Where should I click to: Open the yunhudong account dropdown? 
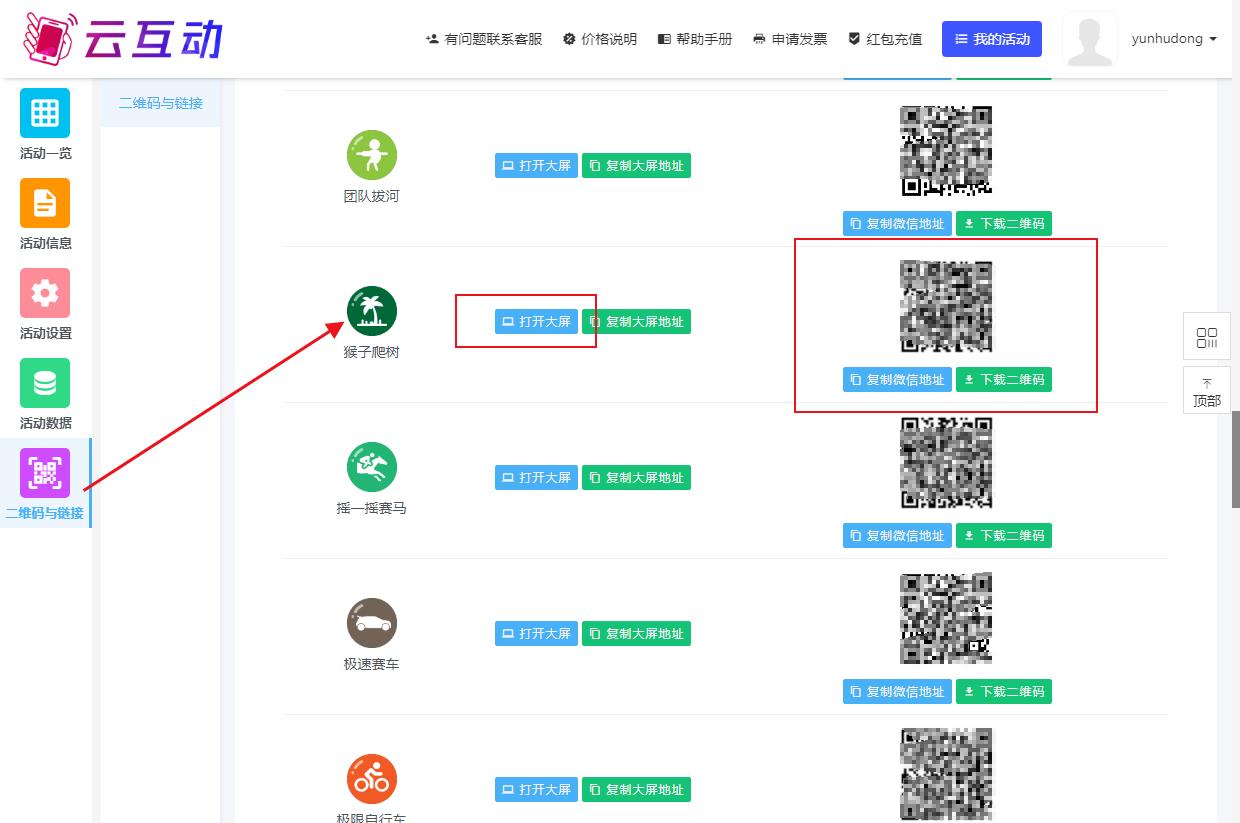pos(1174,39)
